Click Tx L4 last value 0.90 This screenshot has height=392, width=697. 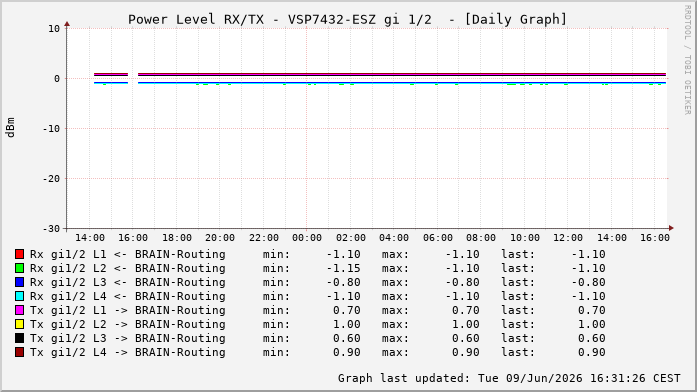(x=592, y=352)
